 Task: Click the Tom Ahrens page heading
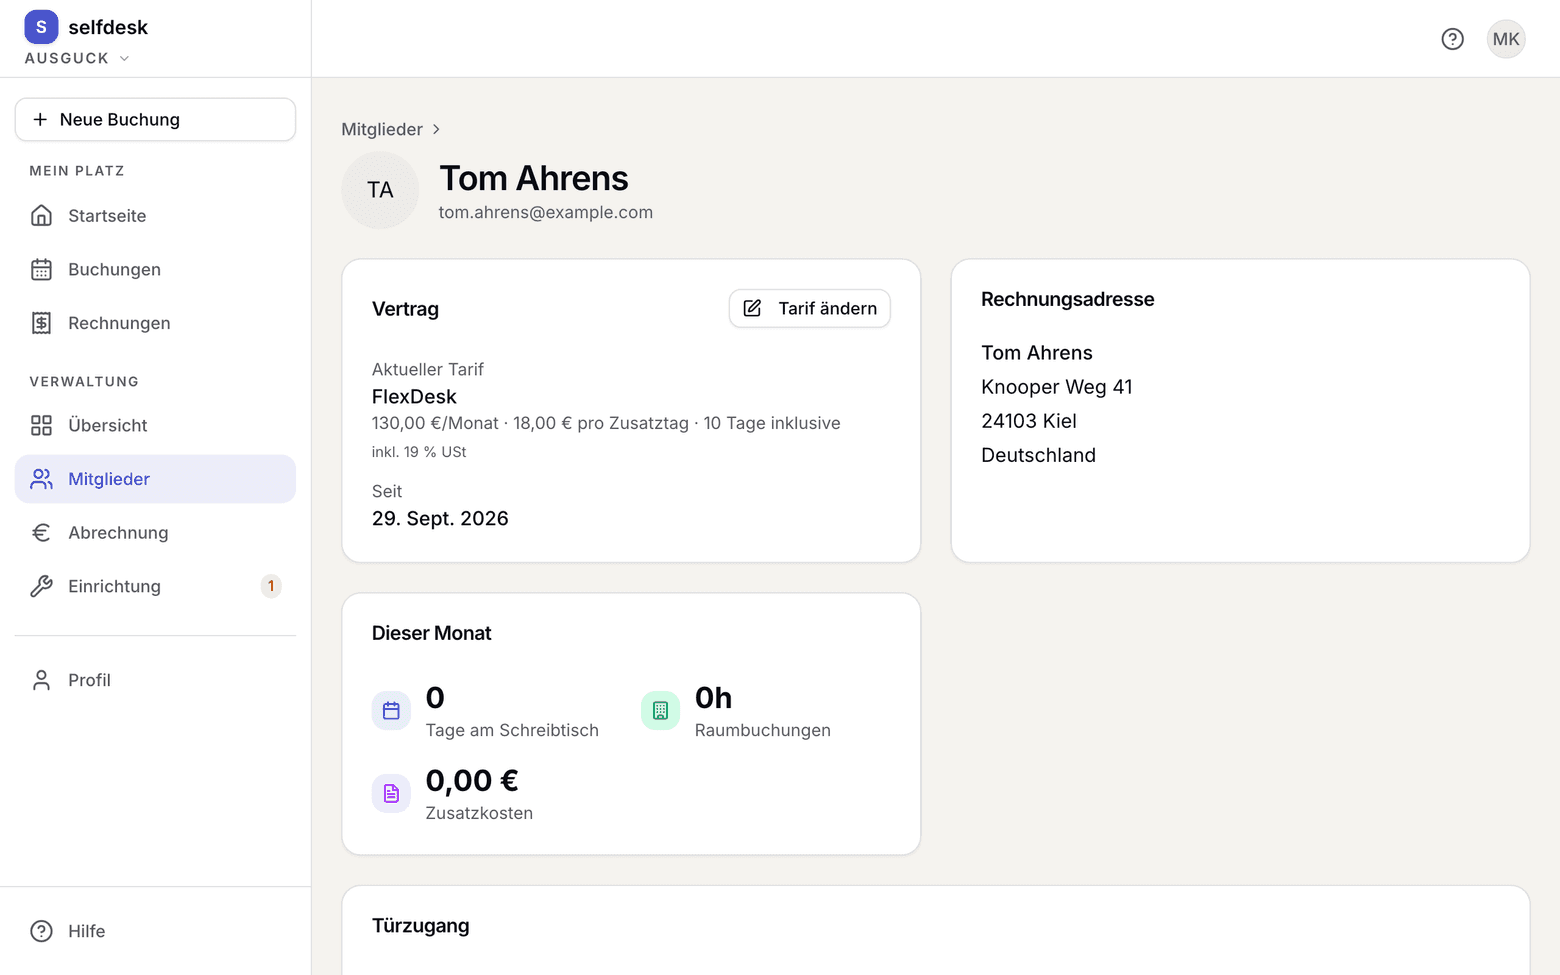click(534, 178)
